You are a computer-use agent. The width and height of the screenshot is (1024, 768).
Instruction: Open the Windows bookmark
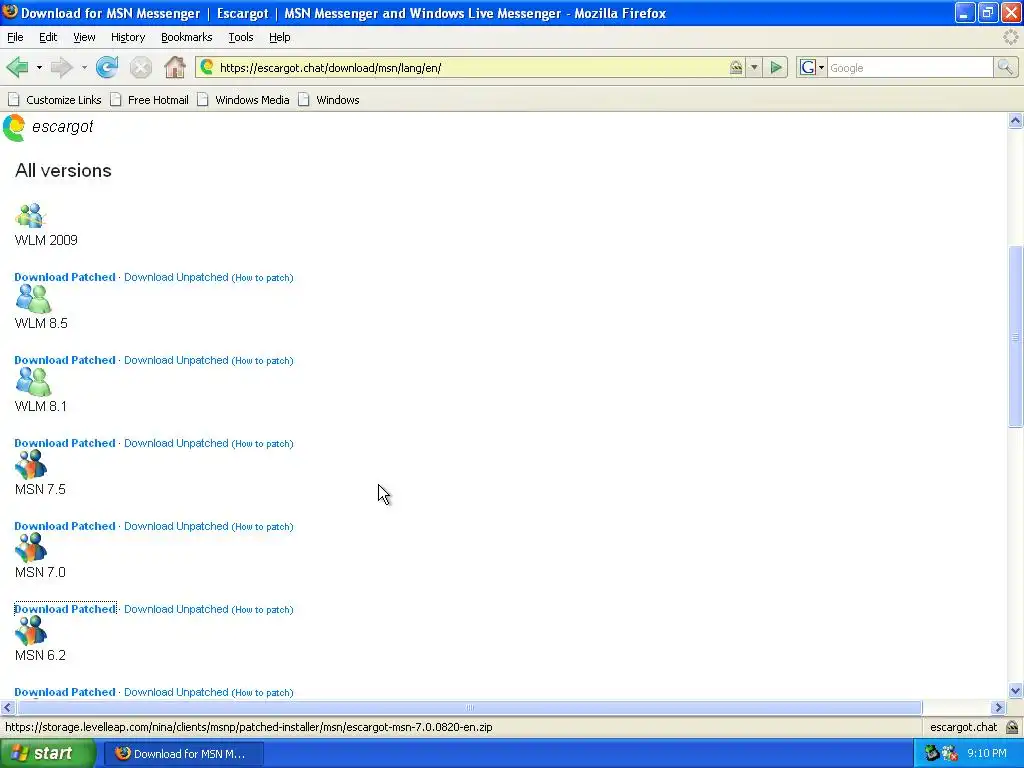point(328,100)
